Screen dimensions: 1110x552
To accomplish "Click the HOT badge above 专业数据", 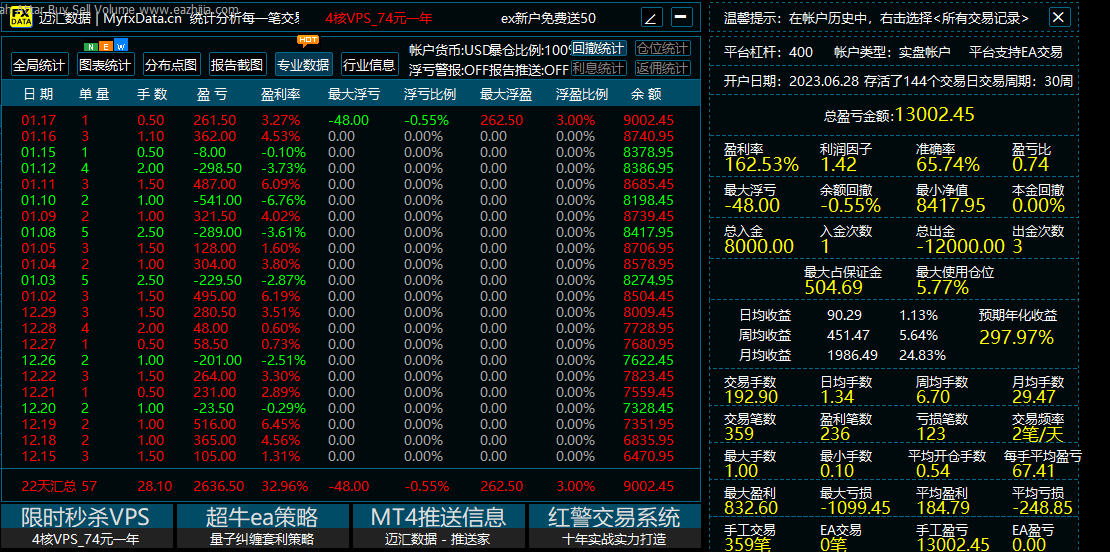I will [307, 40].
